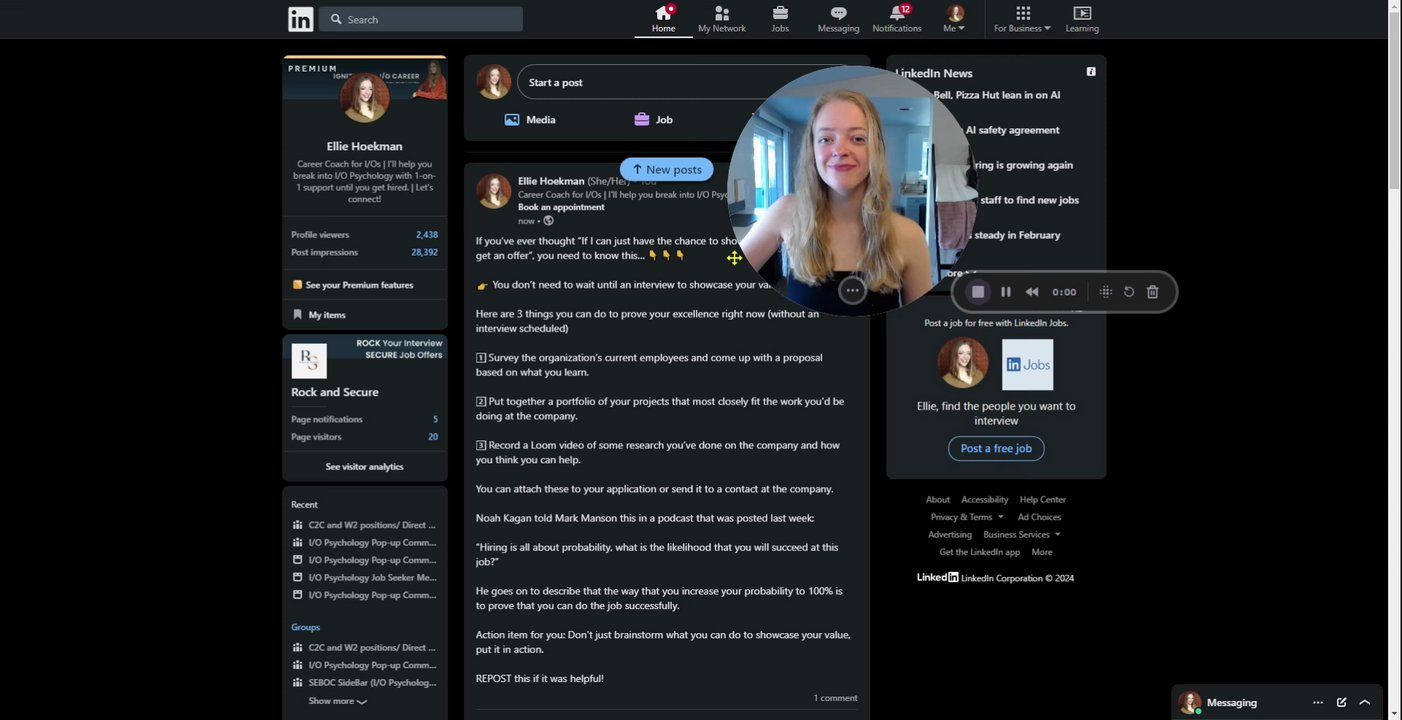Screen dimensions: 1402x720
Task: Open More footer link
Action: 1042,552
